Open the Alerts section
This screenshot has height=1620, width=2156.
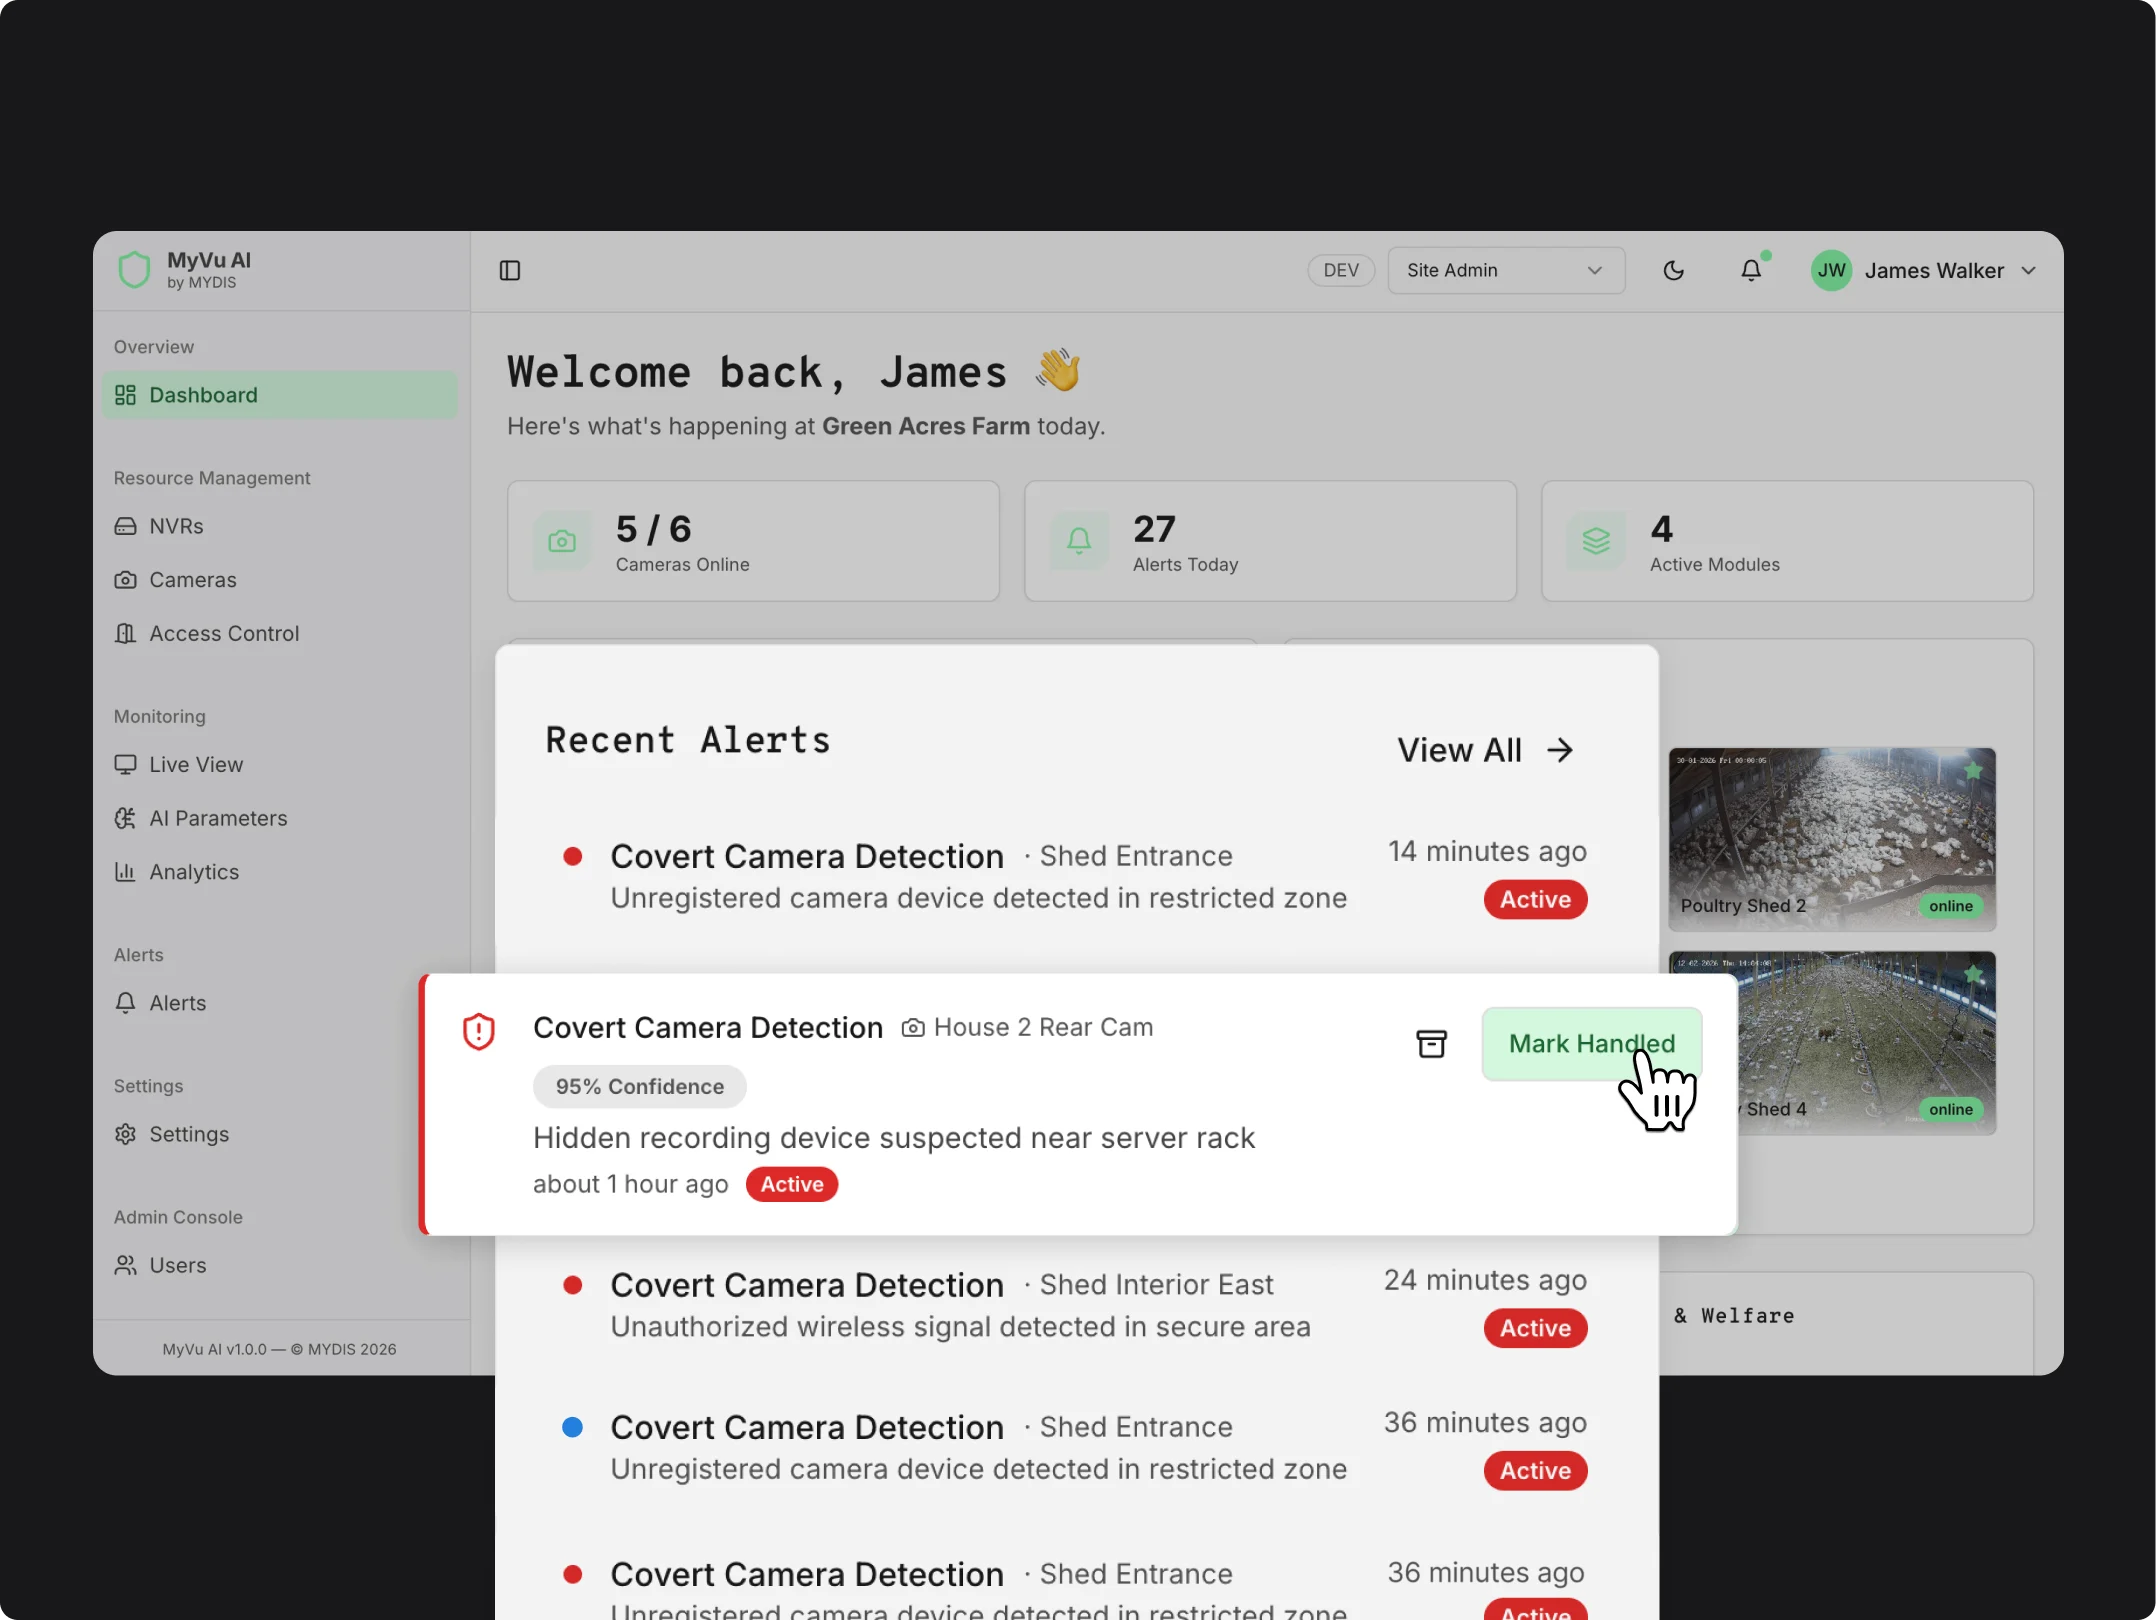[x=177, y=1003]
